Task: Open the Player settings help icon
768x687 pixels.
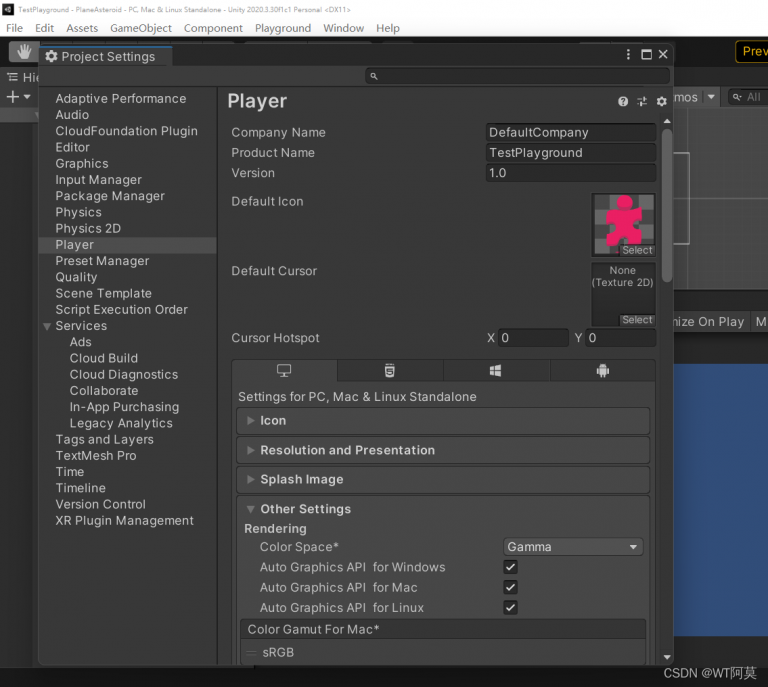Action: point(623,101)
